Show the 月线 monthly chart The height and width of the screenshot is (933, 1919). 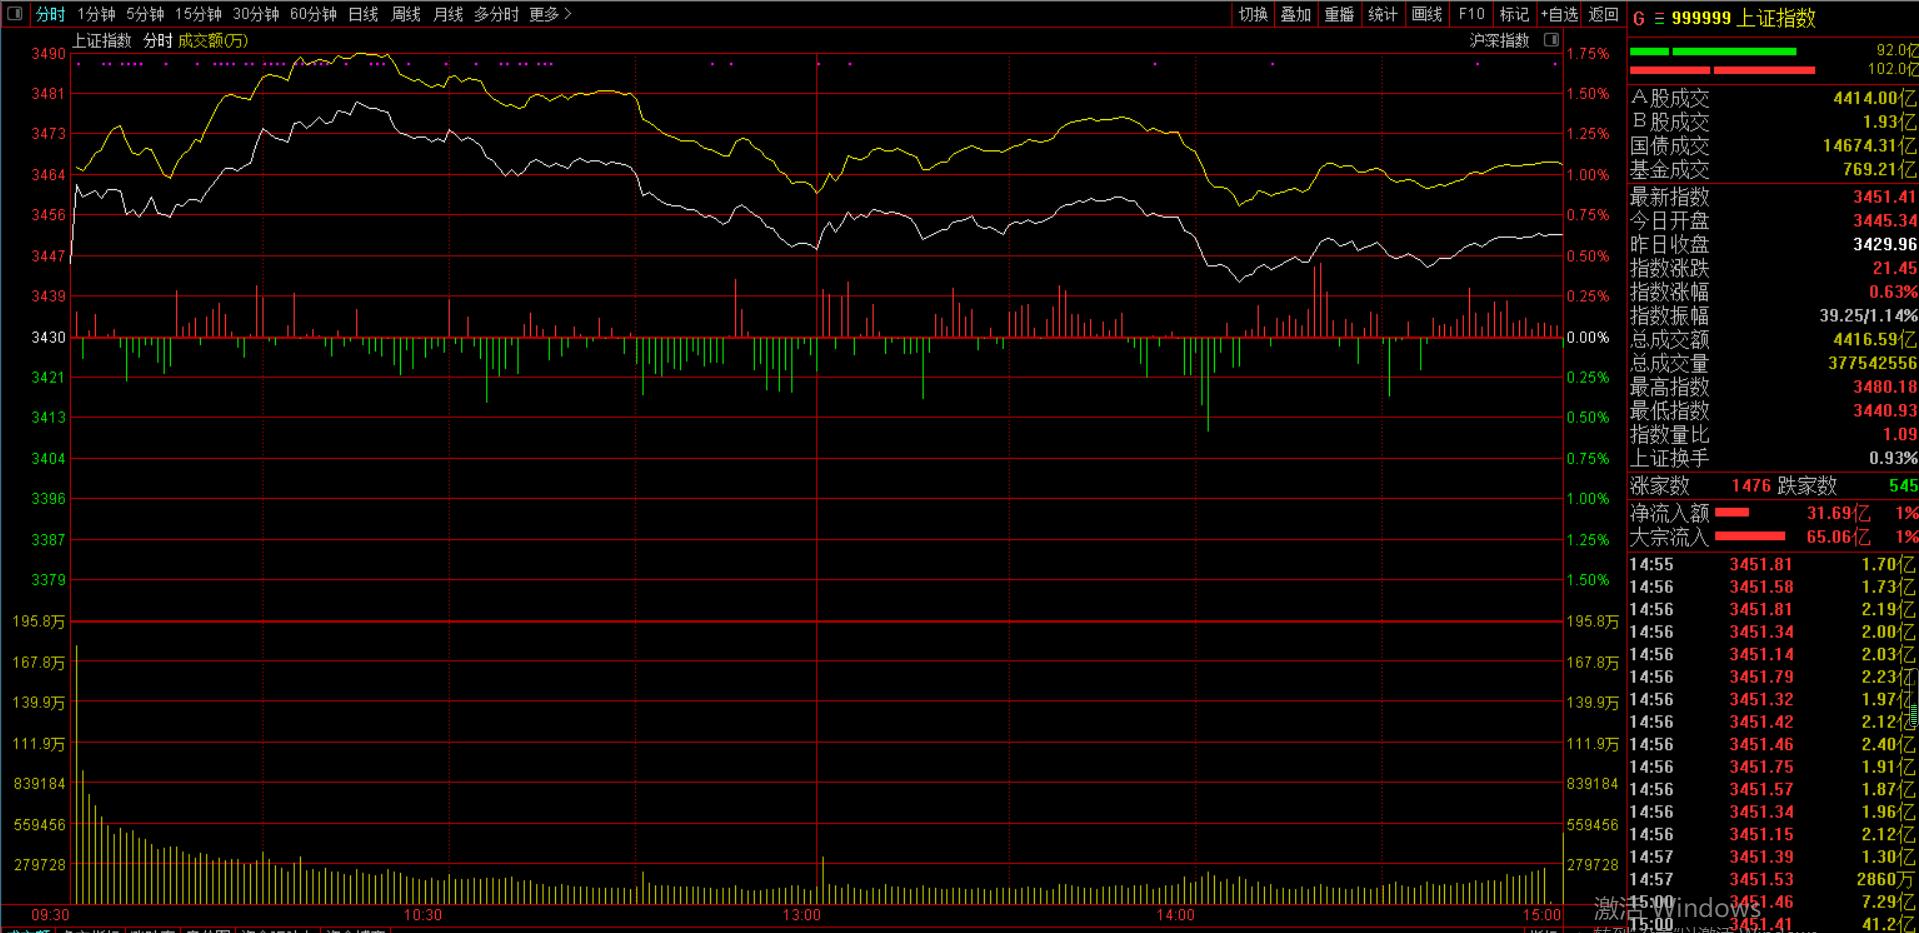(x=448, y=14)
